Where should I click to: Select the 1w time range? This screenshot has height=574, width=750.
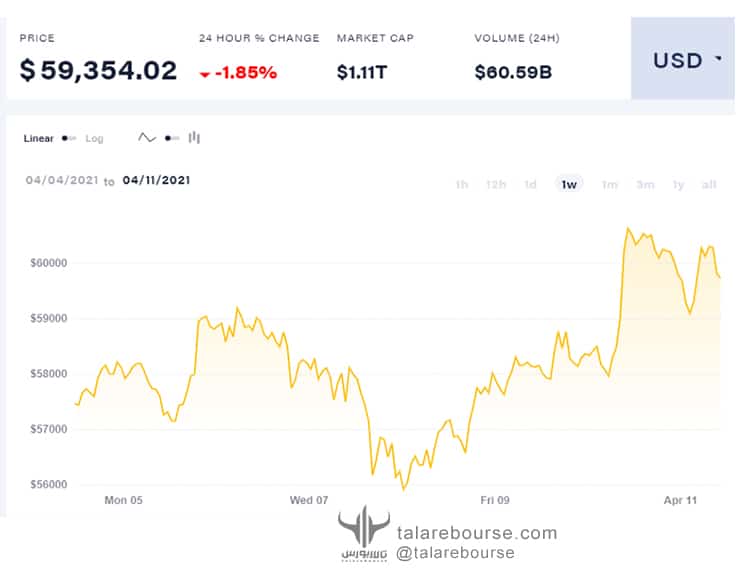(569, 184)
